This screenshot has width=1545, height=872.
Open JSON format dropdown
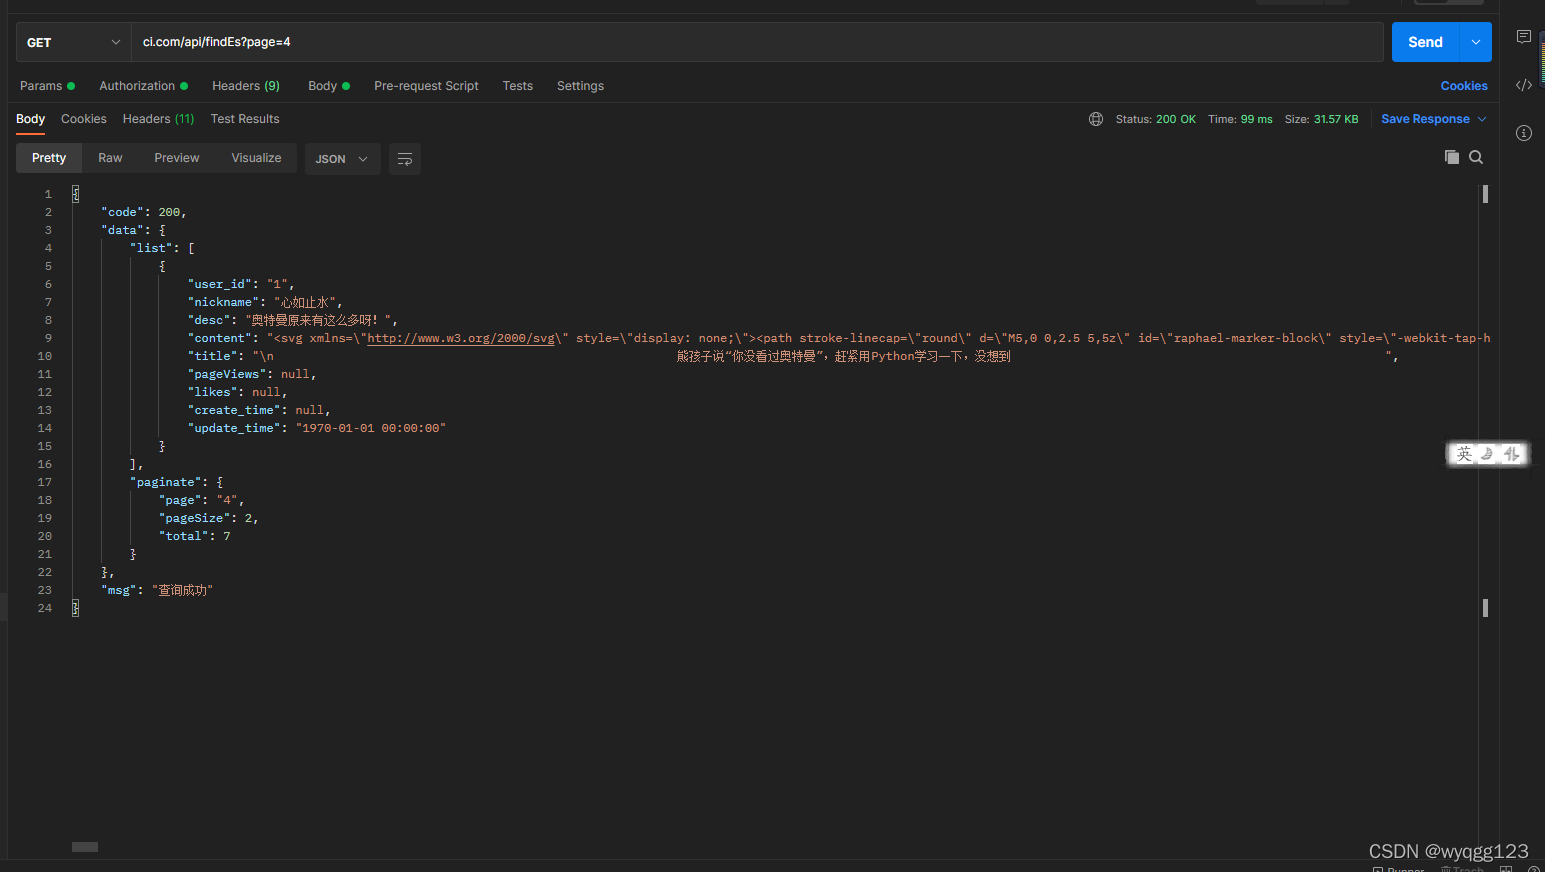click(x=342, y=159)
